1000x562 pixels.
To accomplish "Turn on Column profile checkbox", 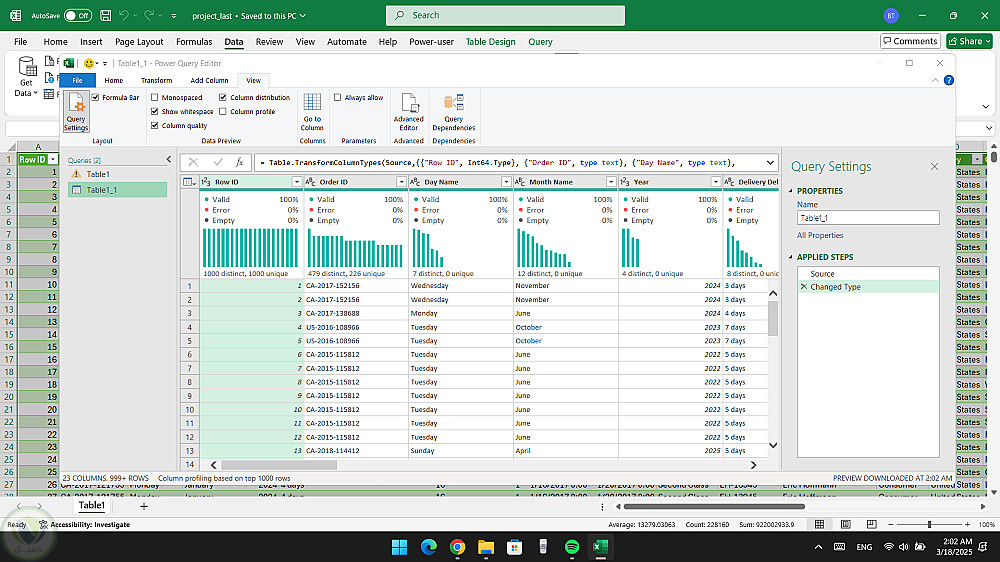I will coord(223,112).
